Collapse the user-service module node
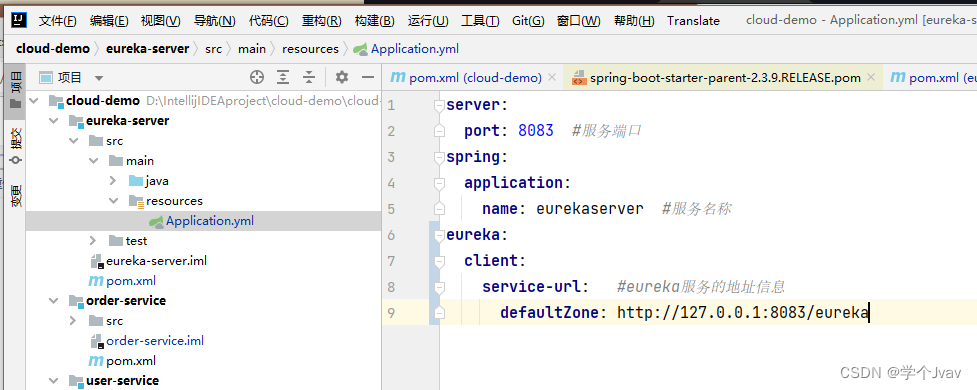The image size is (977, 390). click(x=53, y=381)
